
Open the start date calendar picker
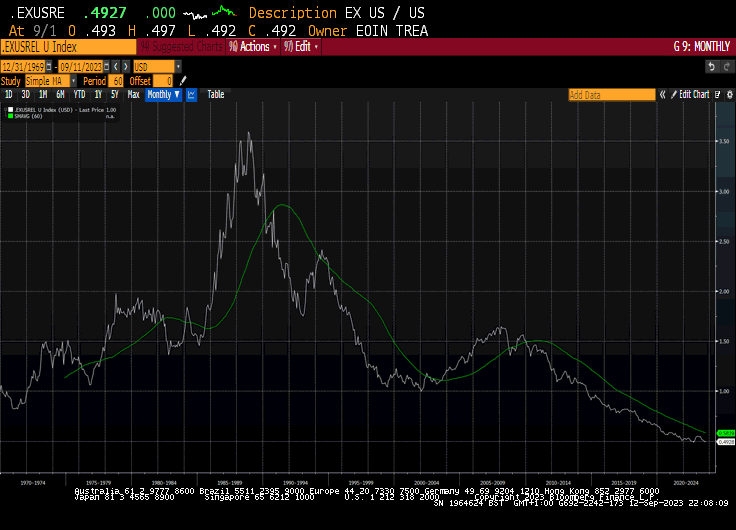(x=49, y=67)
